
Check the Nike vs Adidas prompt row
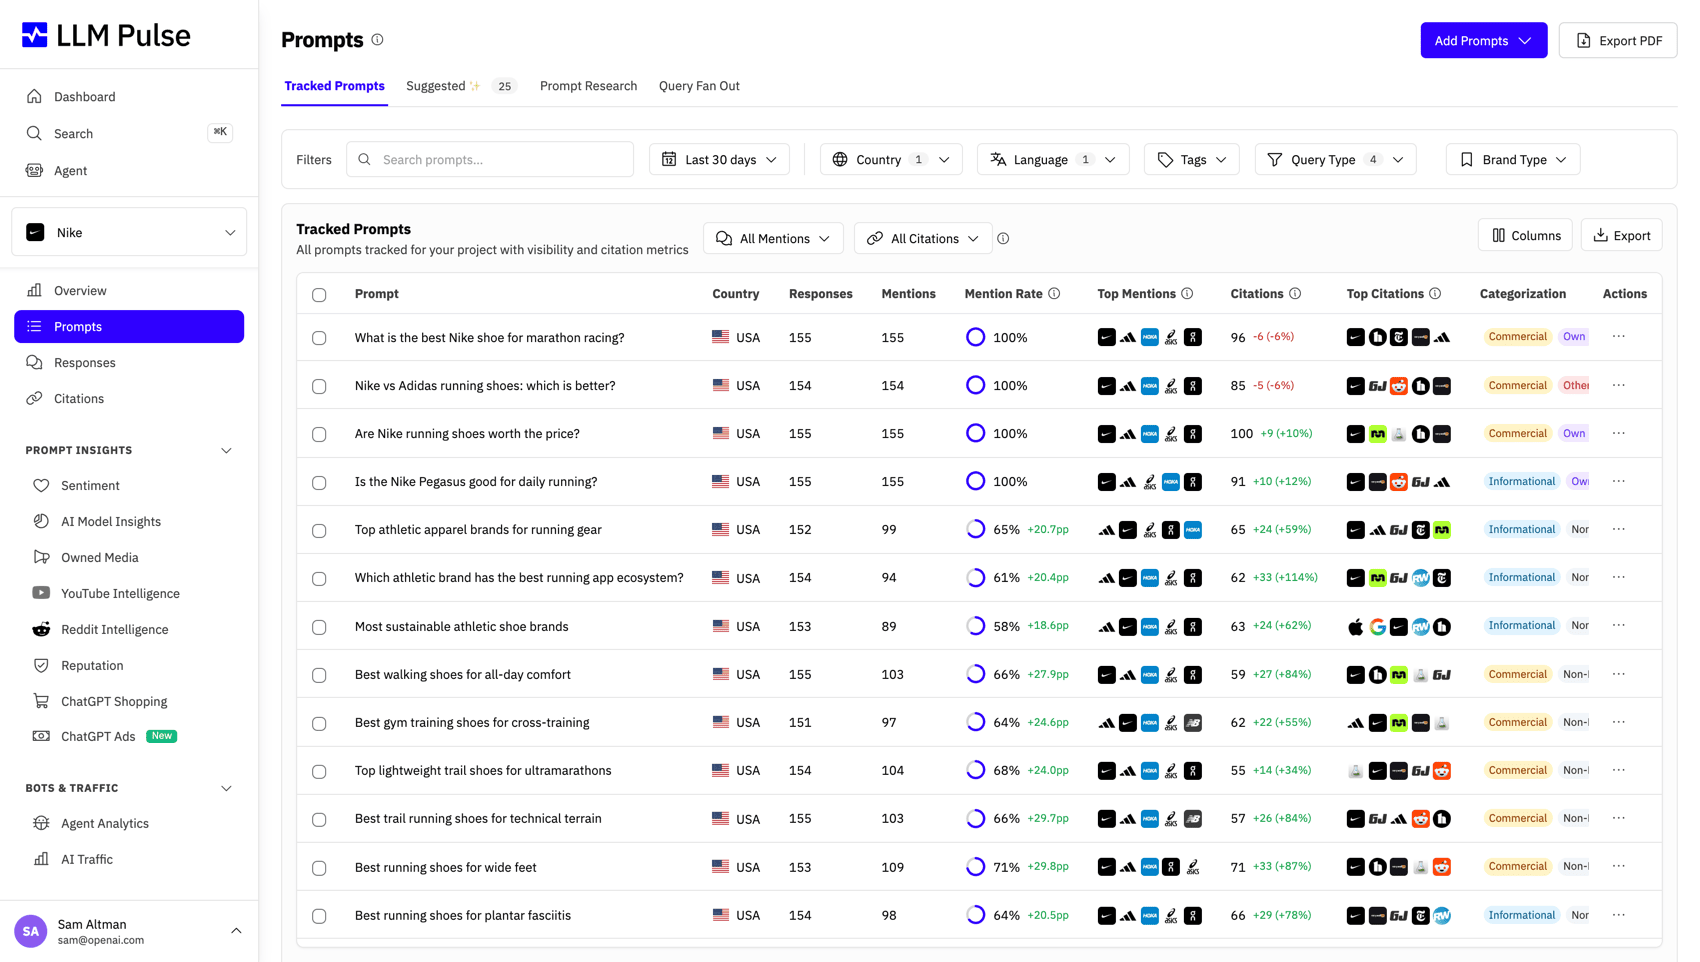click(x=319, y=386)
